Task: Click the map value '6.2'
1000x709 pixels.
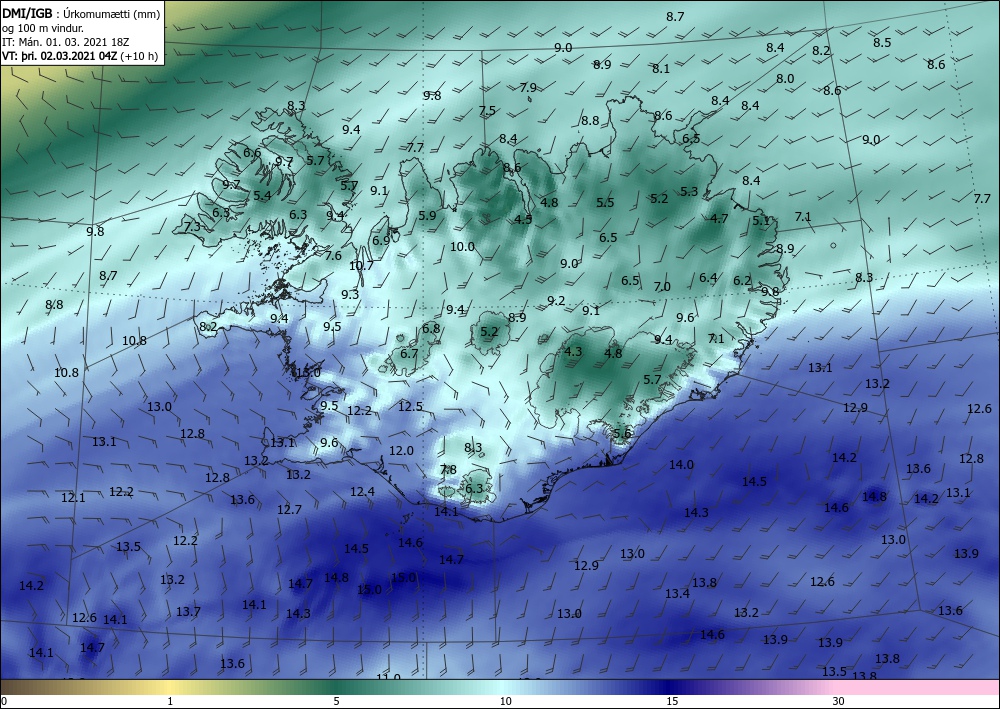Action: [x=742, y=281]
